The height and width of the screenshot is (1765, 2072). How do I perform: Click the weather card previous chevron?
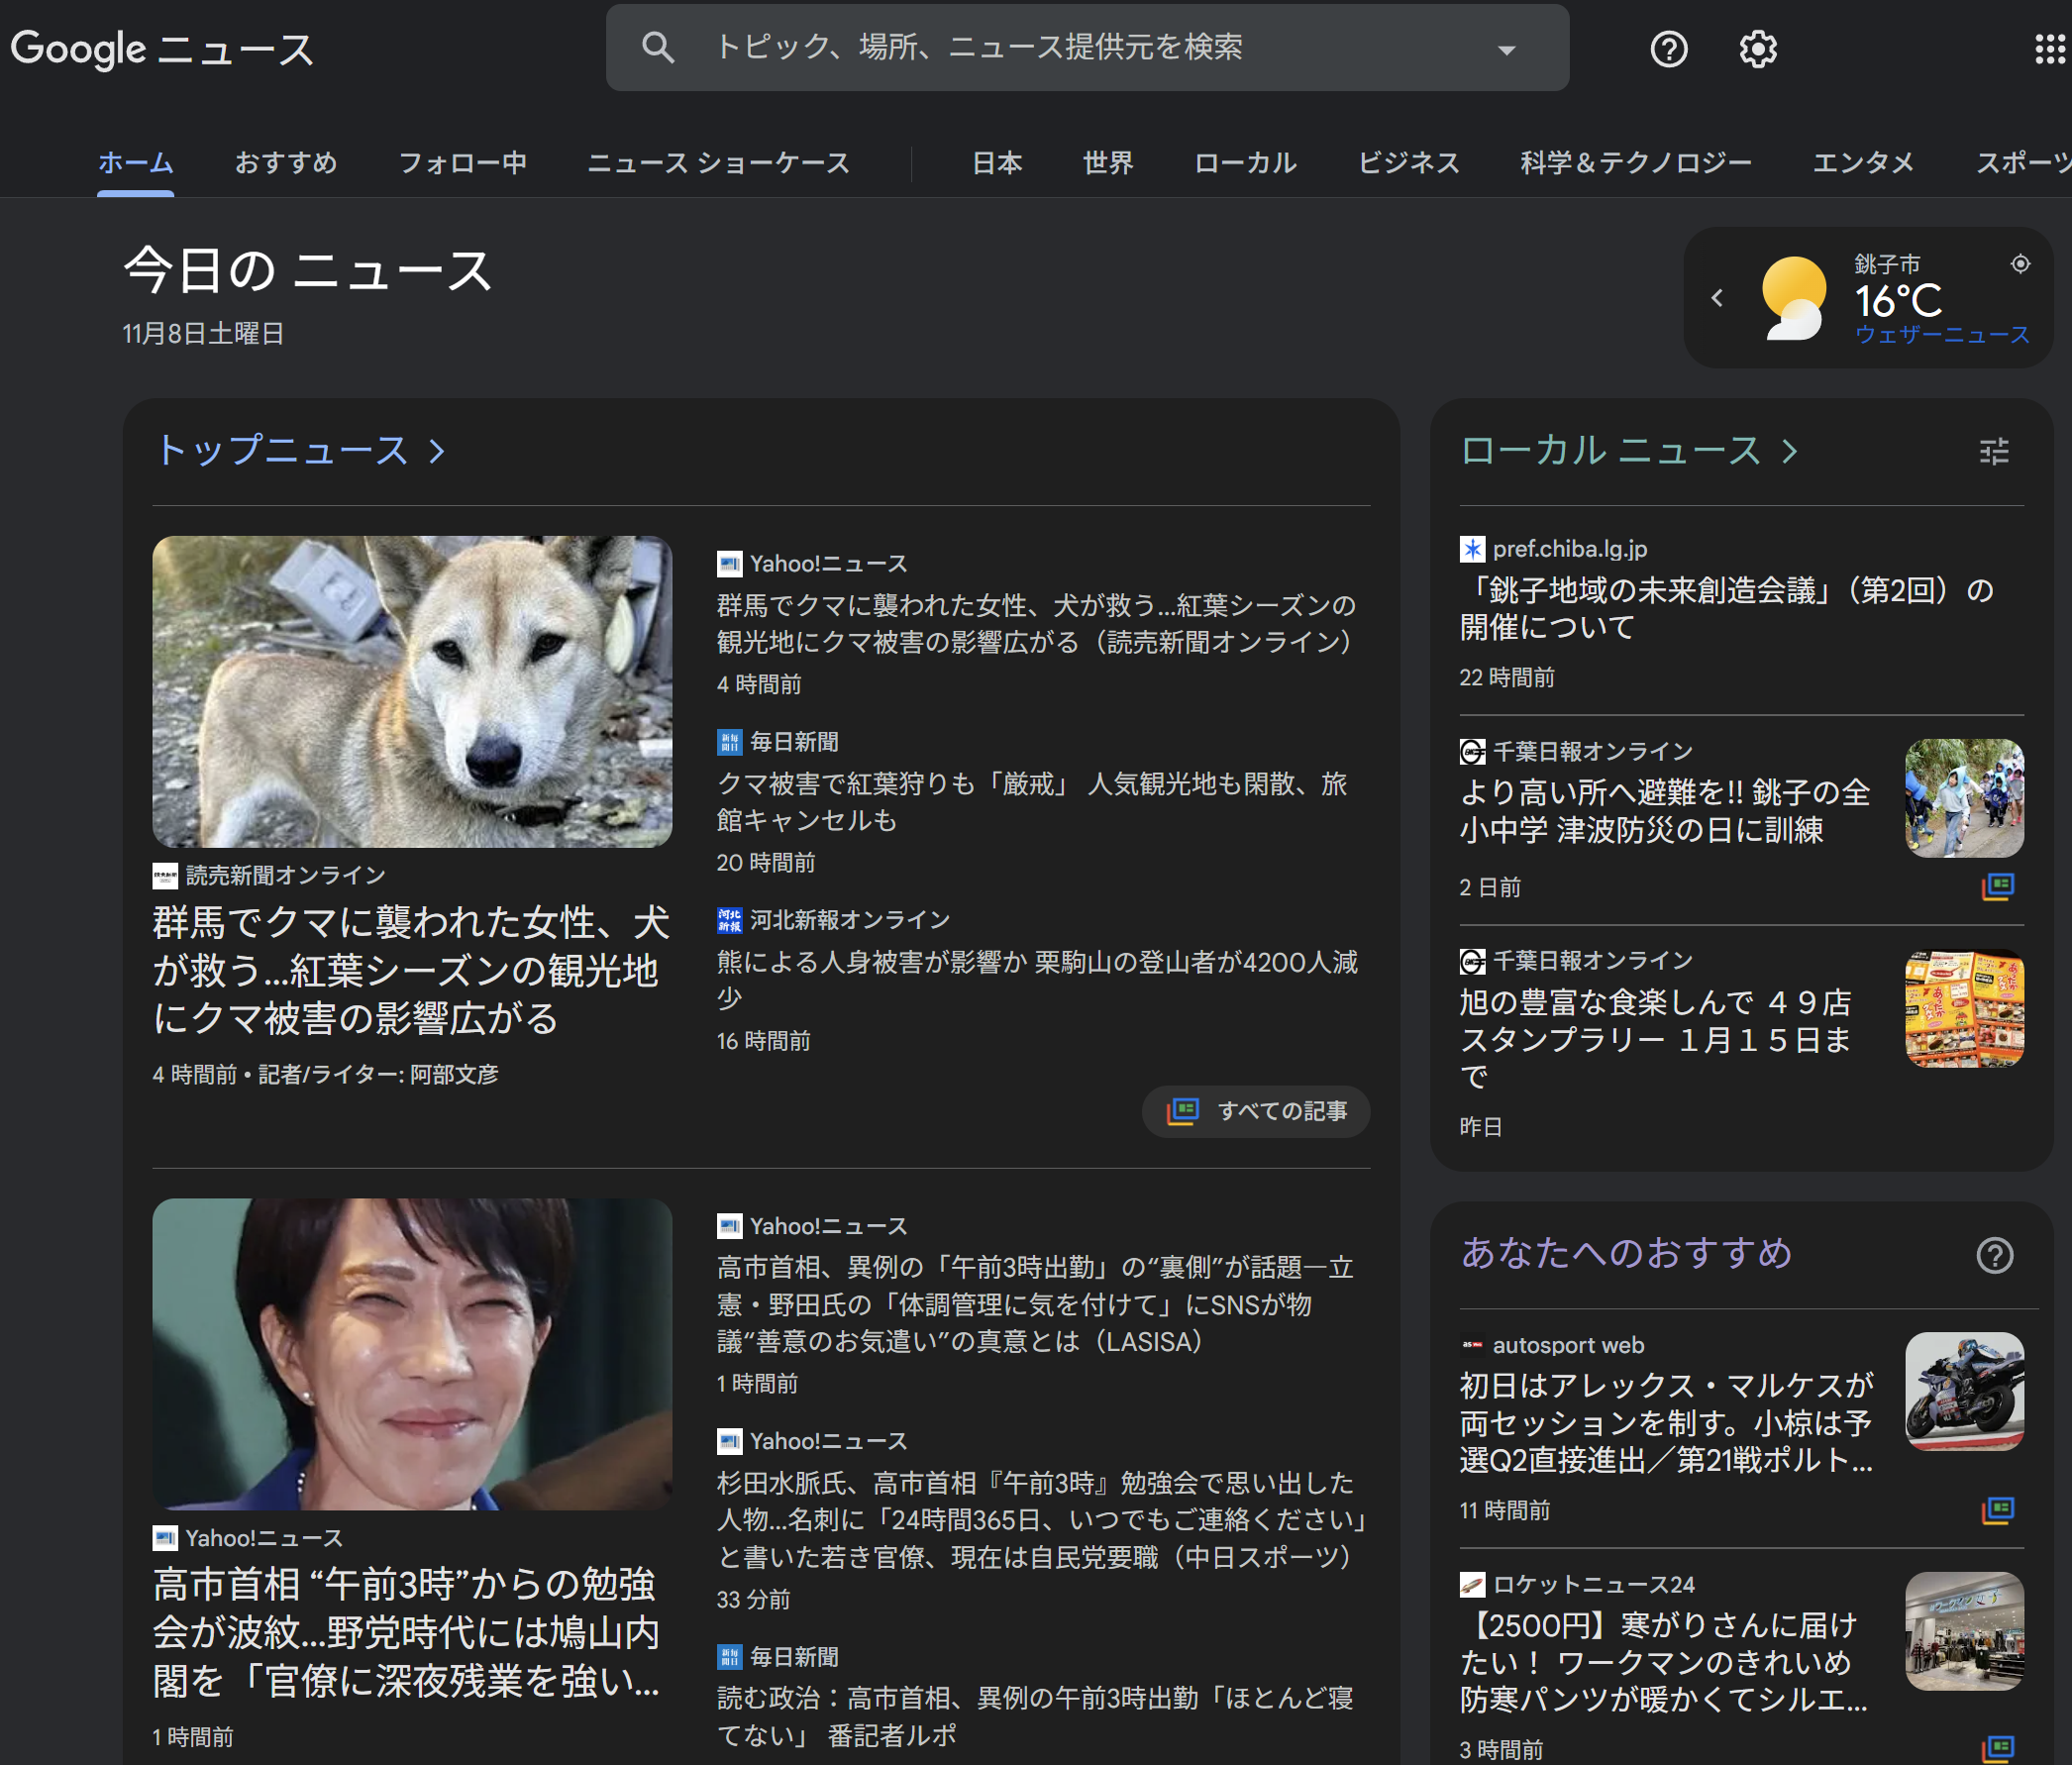[x=1717, y=298]
